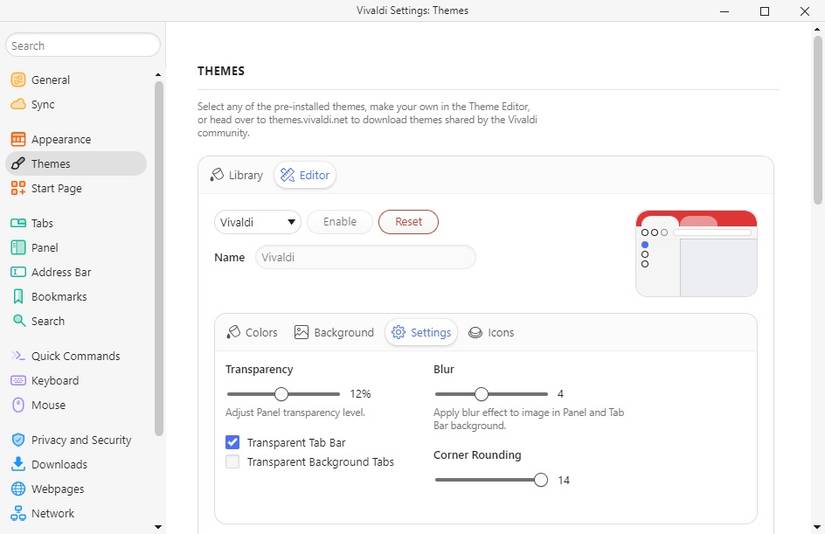This screenshot has height=534, width=825.
Task: Click the Library paint bucket icon
Action: 217,175
